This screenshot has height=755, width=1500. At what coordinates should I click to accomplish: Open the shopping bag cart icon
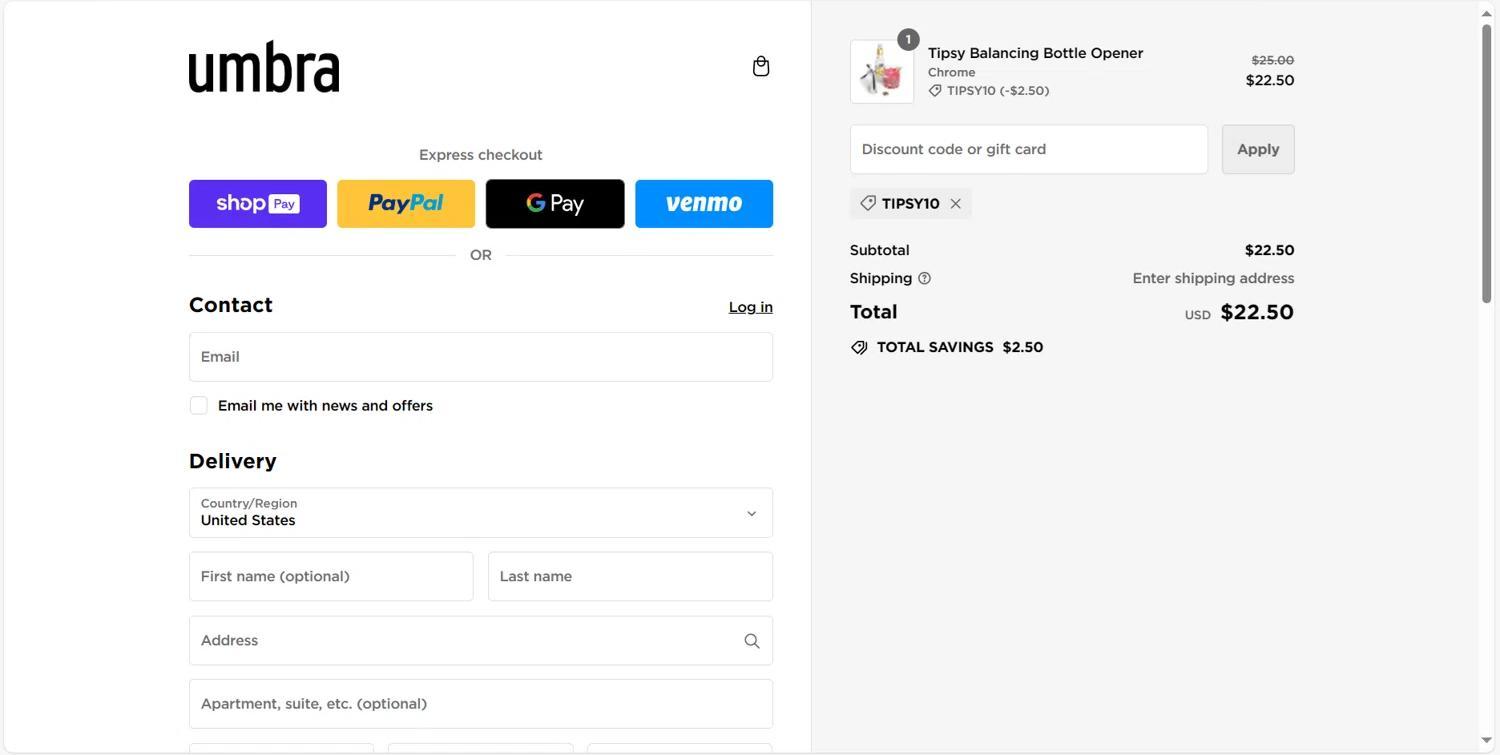761,66
